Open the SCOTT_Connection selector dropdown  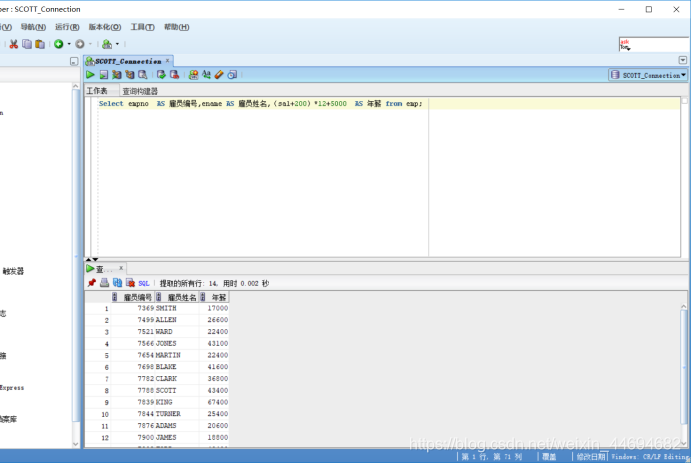click(648, 75)
